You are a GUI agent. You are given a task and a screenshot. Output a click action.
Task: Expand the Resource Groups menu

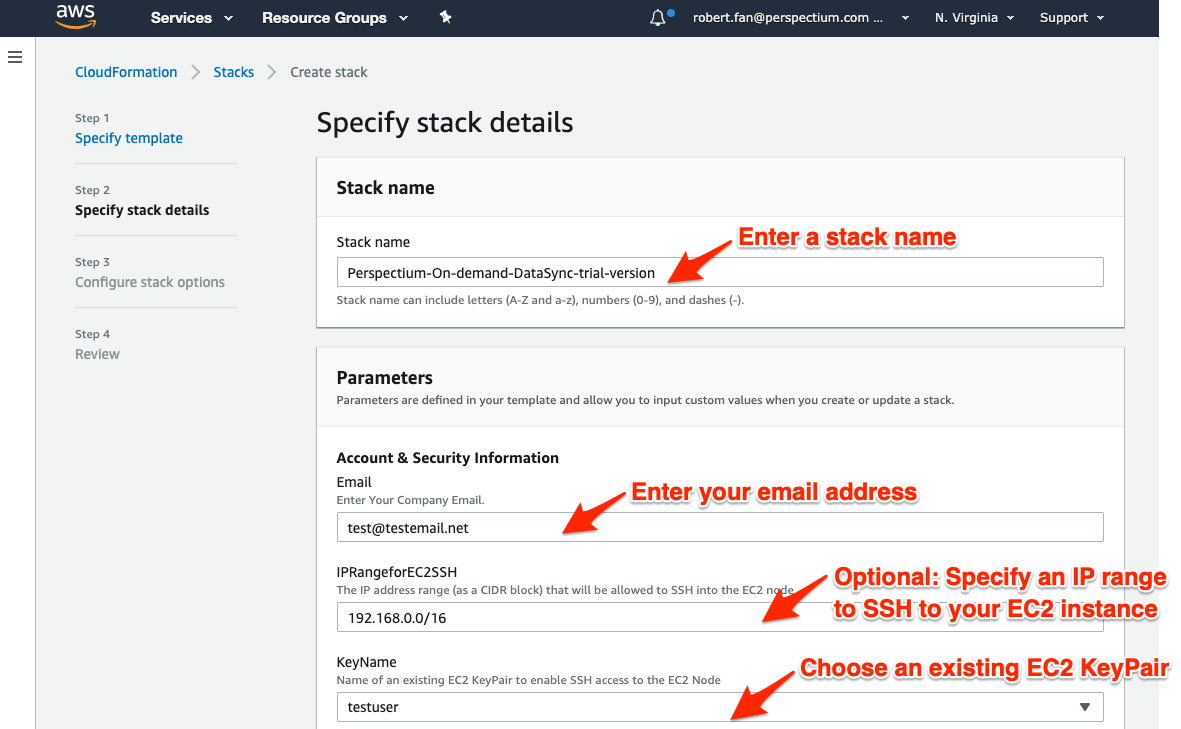pyautogui.click(x=334, y=17)
